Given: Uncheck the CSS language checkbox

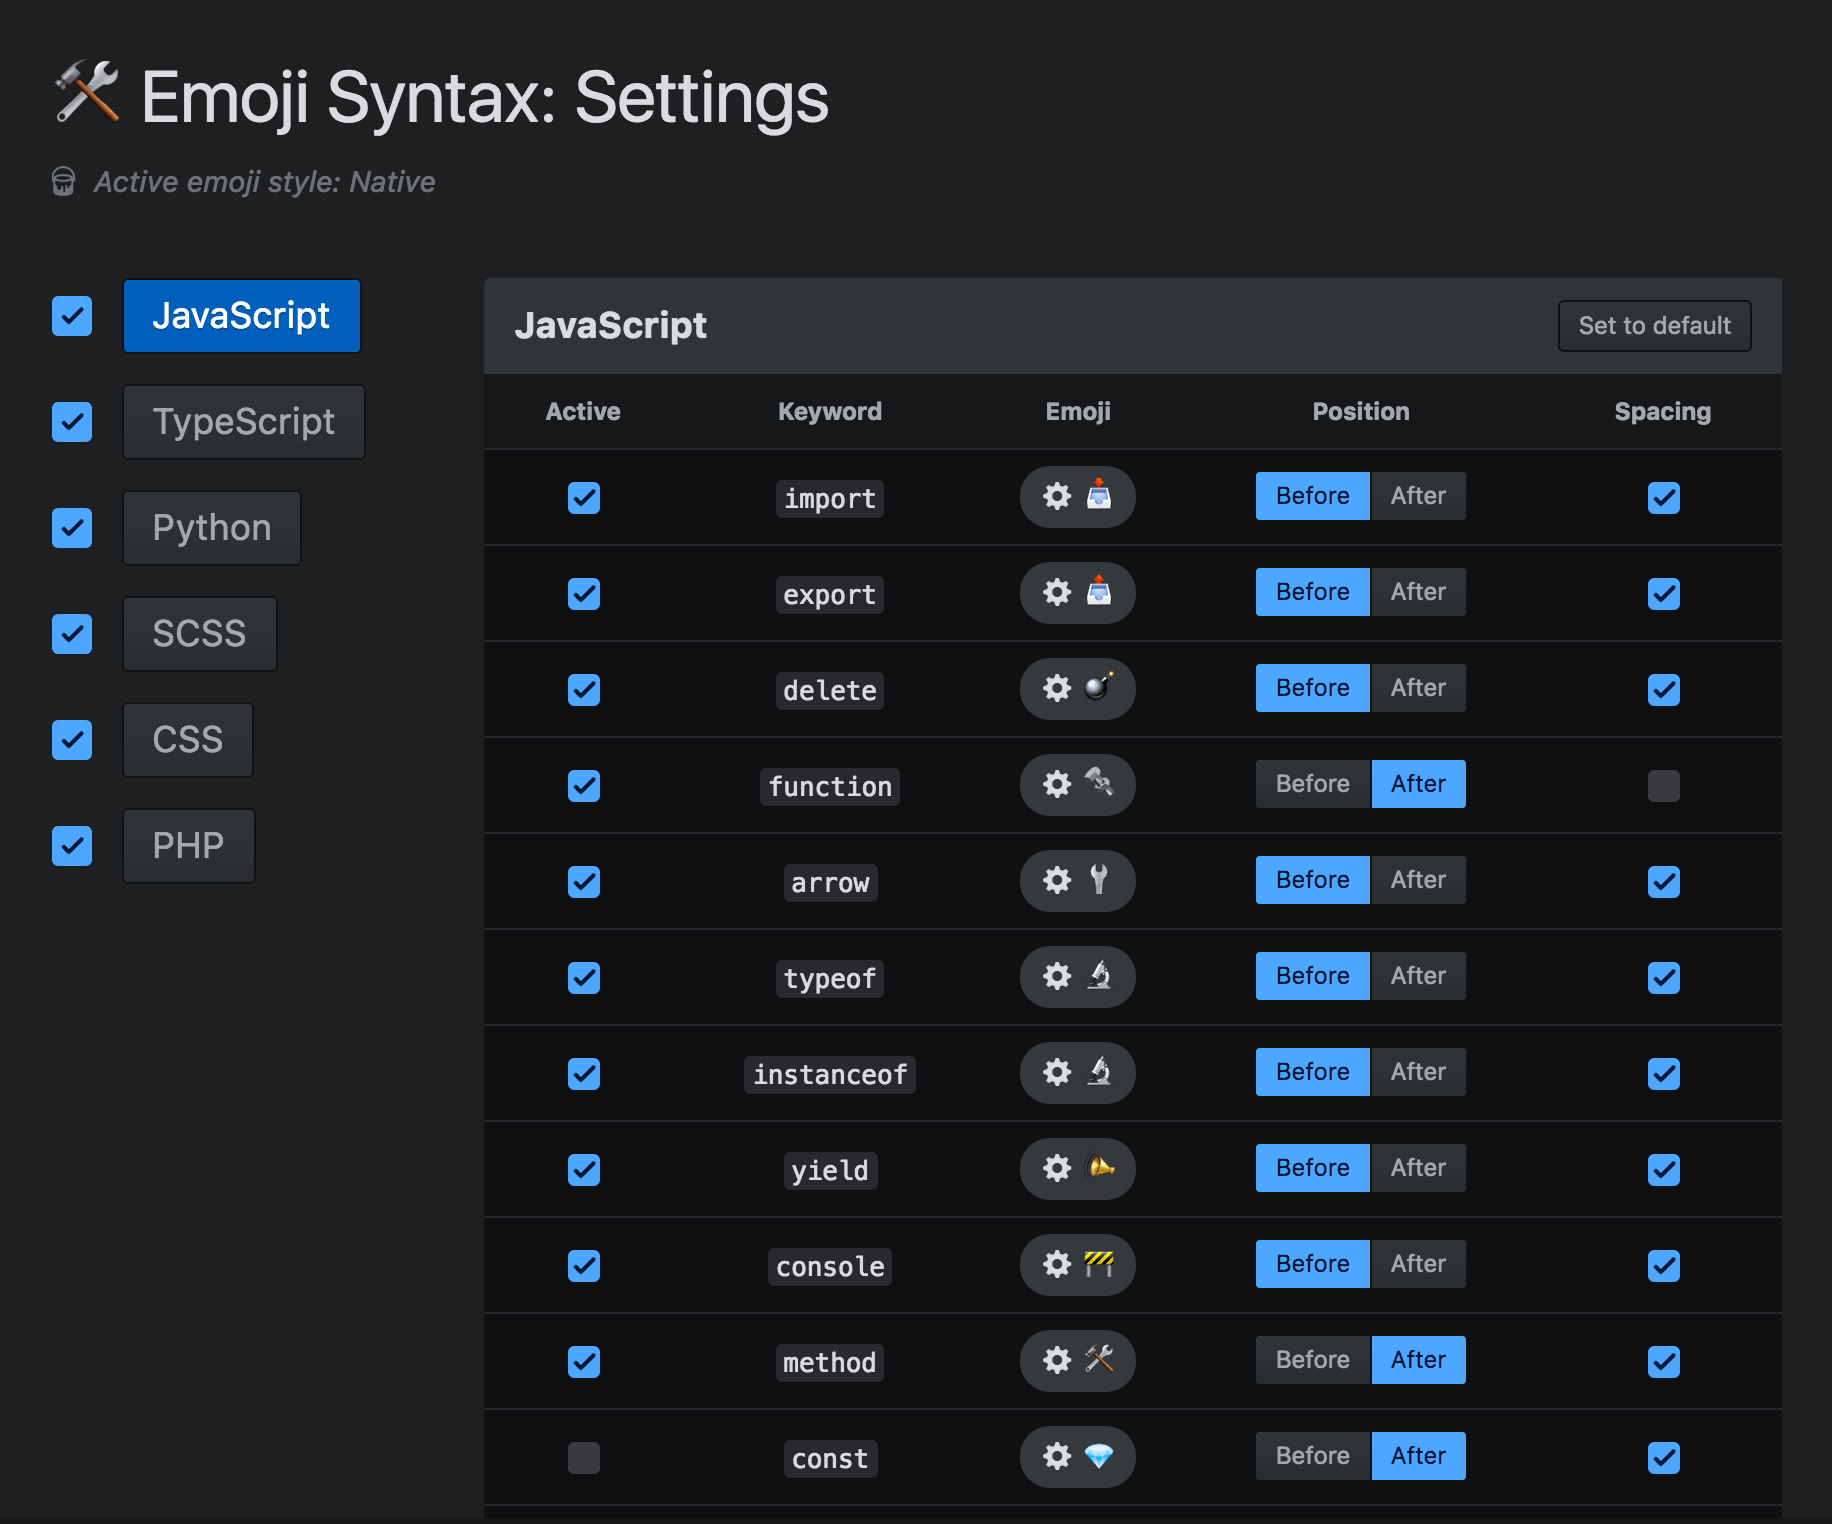Looking at the screenshot, I should click(x=72, y=740).
